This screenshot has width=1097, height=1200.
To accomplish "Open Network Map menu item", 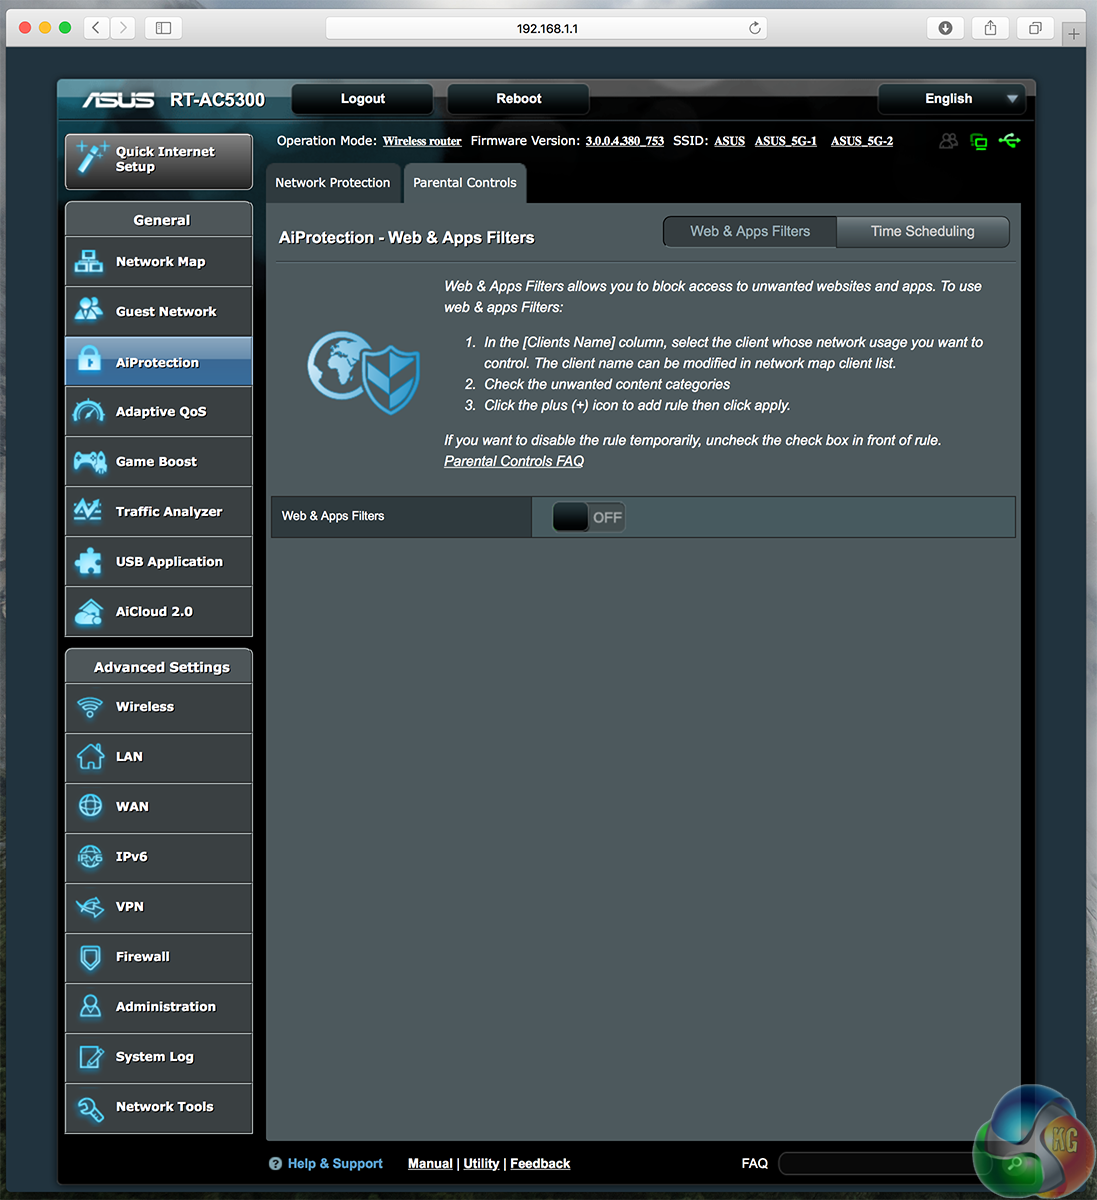I will tap(159, 262).
